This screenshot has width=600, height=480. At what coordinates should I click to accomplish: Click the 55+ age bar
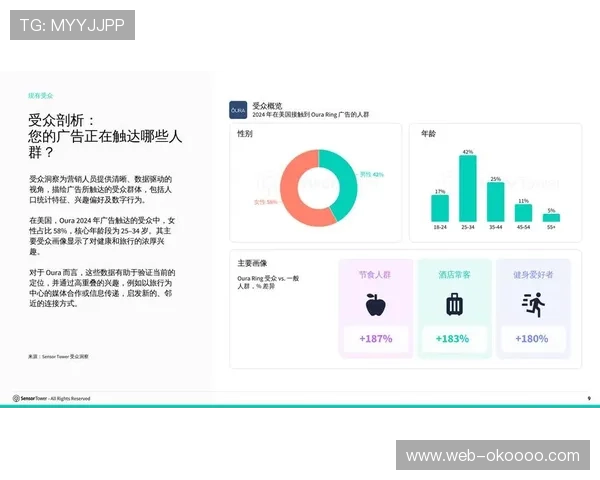coord(551,218)
